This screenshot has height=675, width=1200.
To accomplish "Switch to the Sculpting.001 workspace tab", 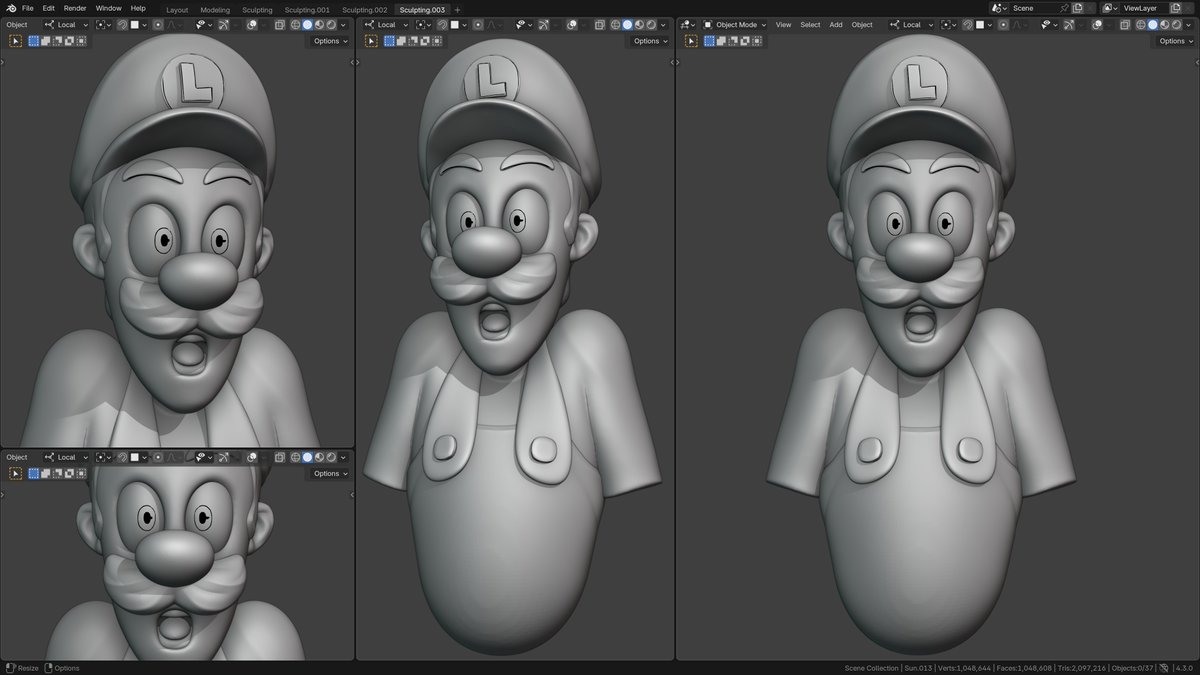I will click(307, 9).
